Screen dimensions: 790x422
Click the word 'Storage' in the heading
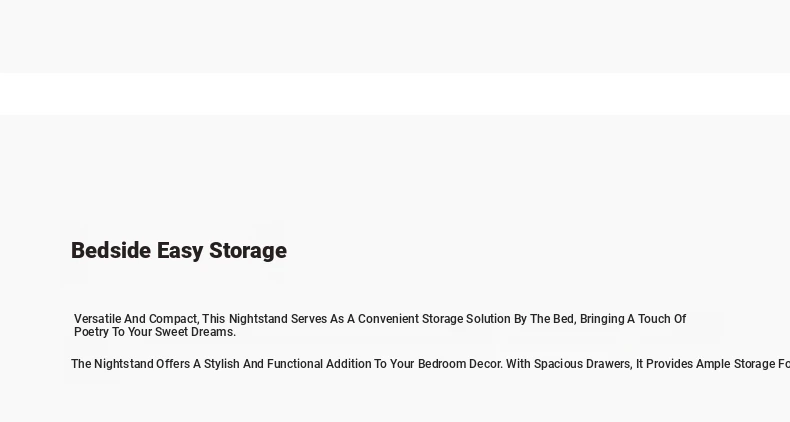click(x=248, y=251)
